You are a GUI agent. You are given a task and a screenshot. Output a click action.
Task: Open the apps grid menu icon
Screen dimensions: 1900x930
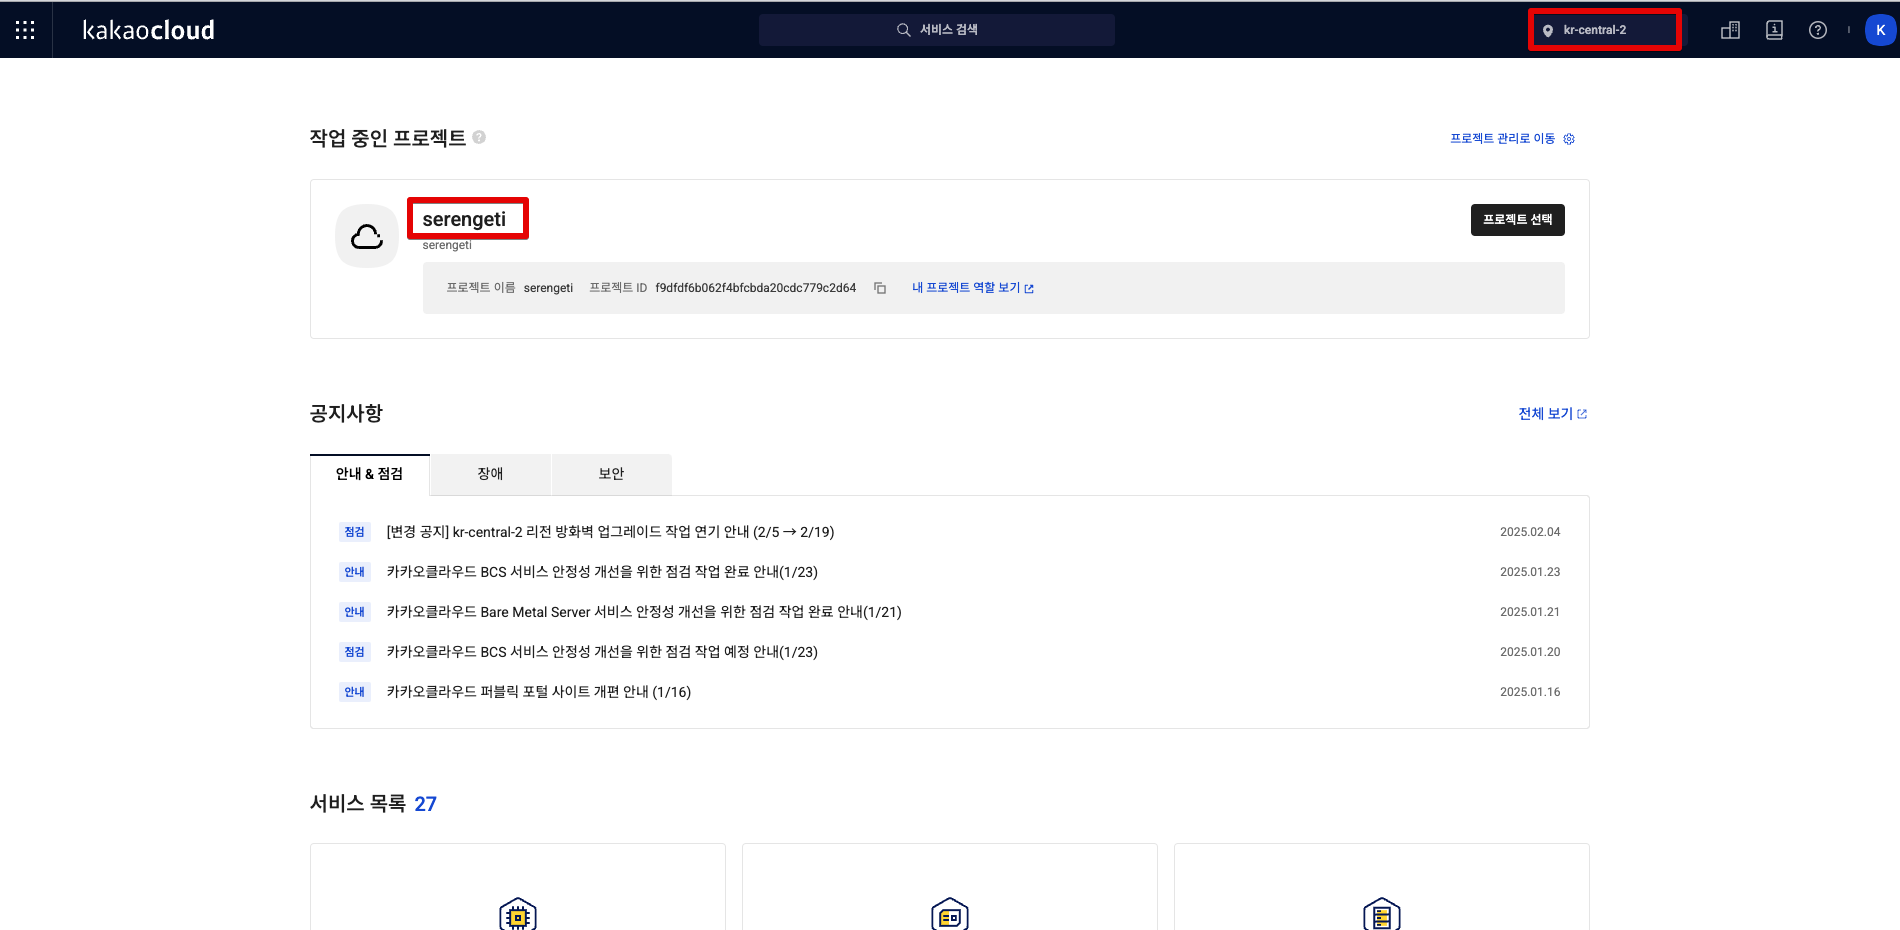coord(25,30)
